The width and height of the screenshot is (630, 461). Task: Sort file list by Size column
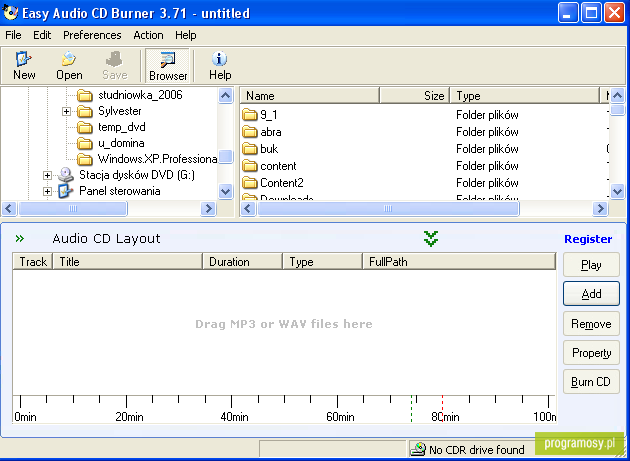tap(414, 96)
